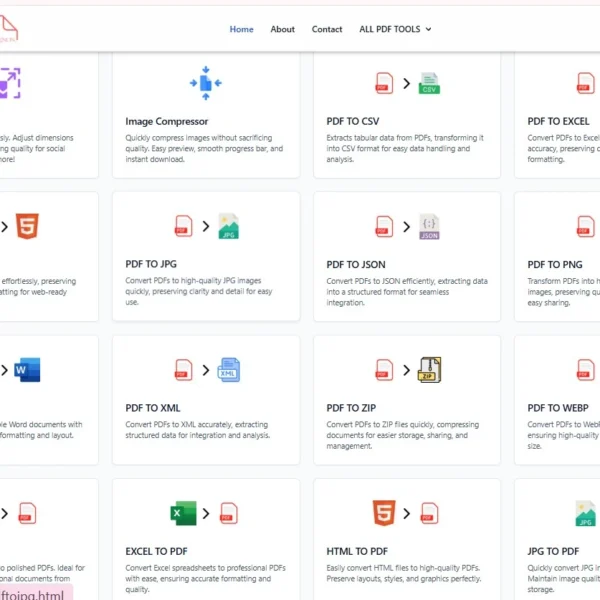600x600 pixels.
Task: Click the PDF icon in PDF TO JSON card
Action: [x=384, y=226]
